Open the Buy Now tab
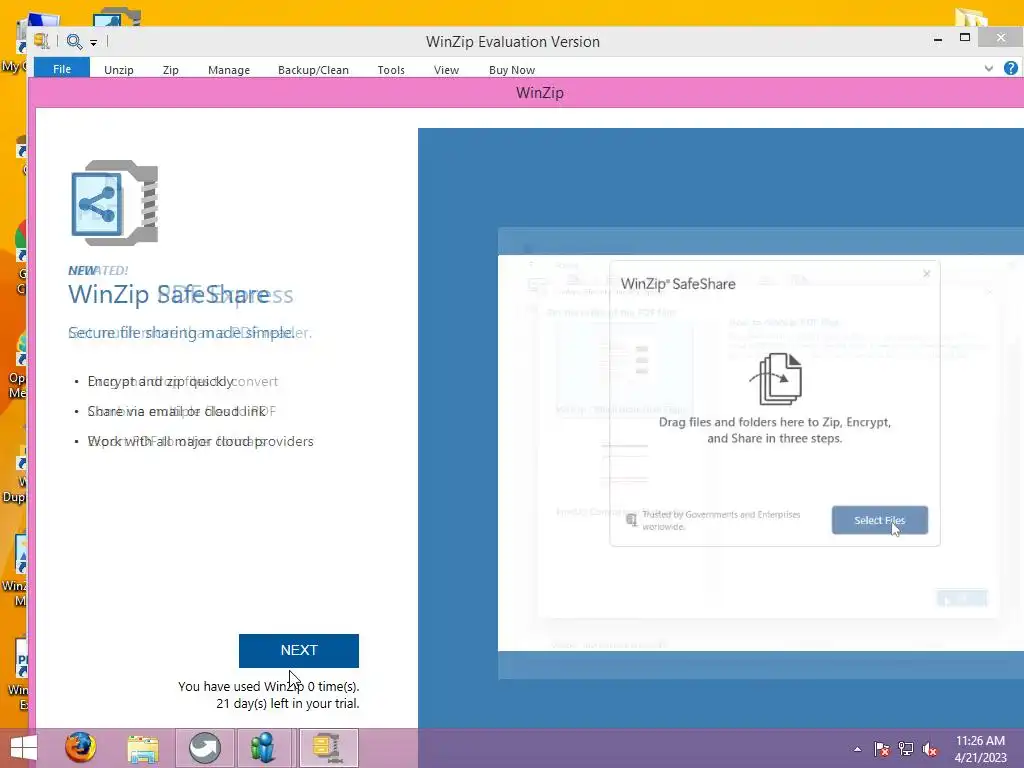 512,70
